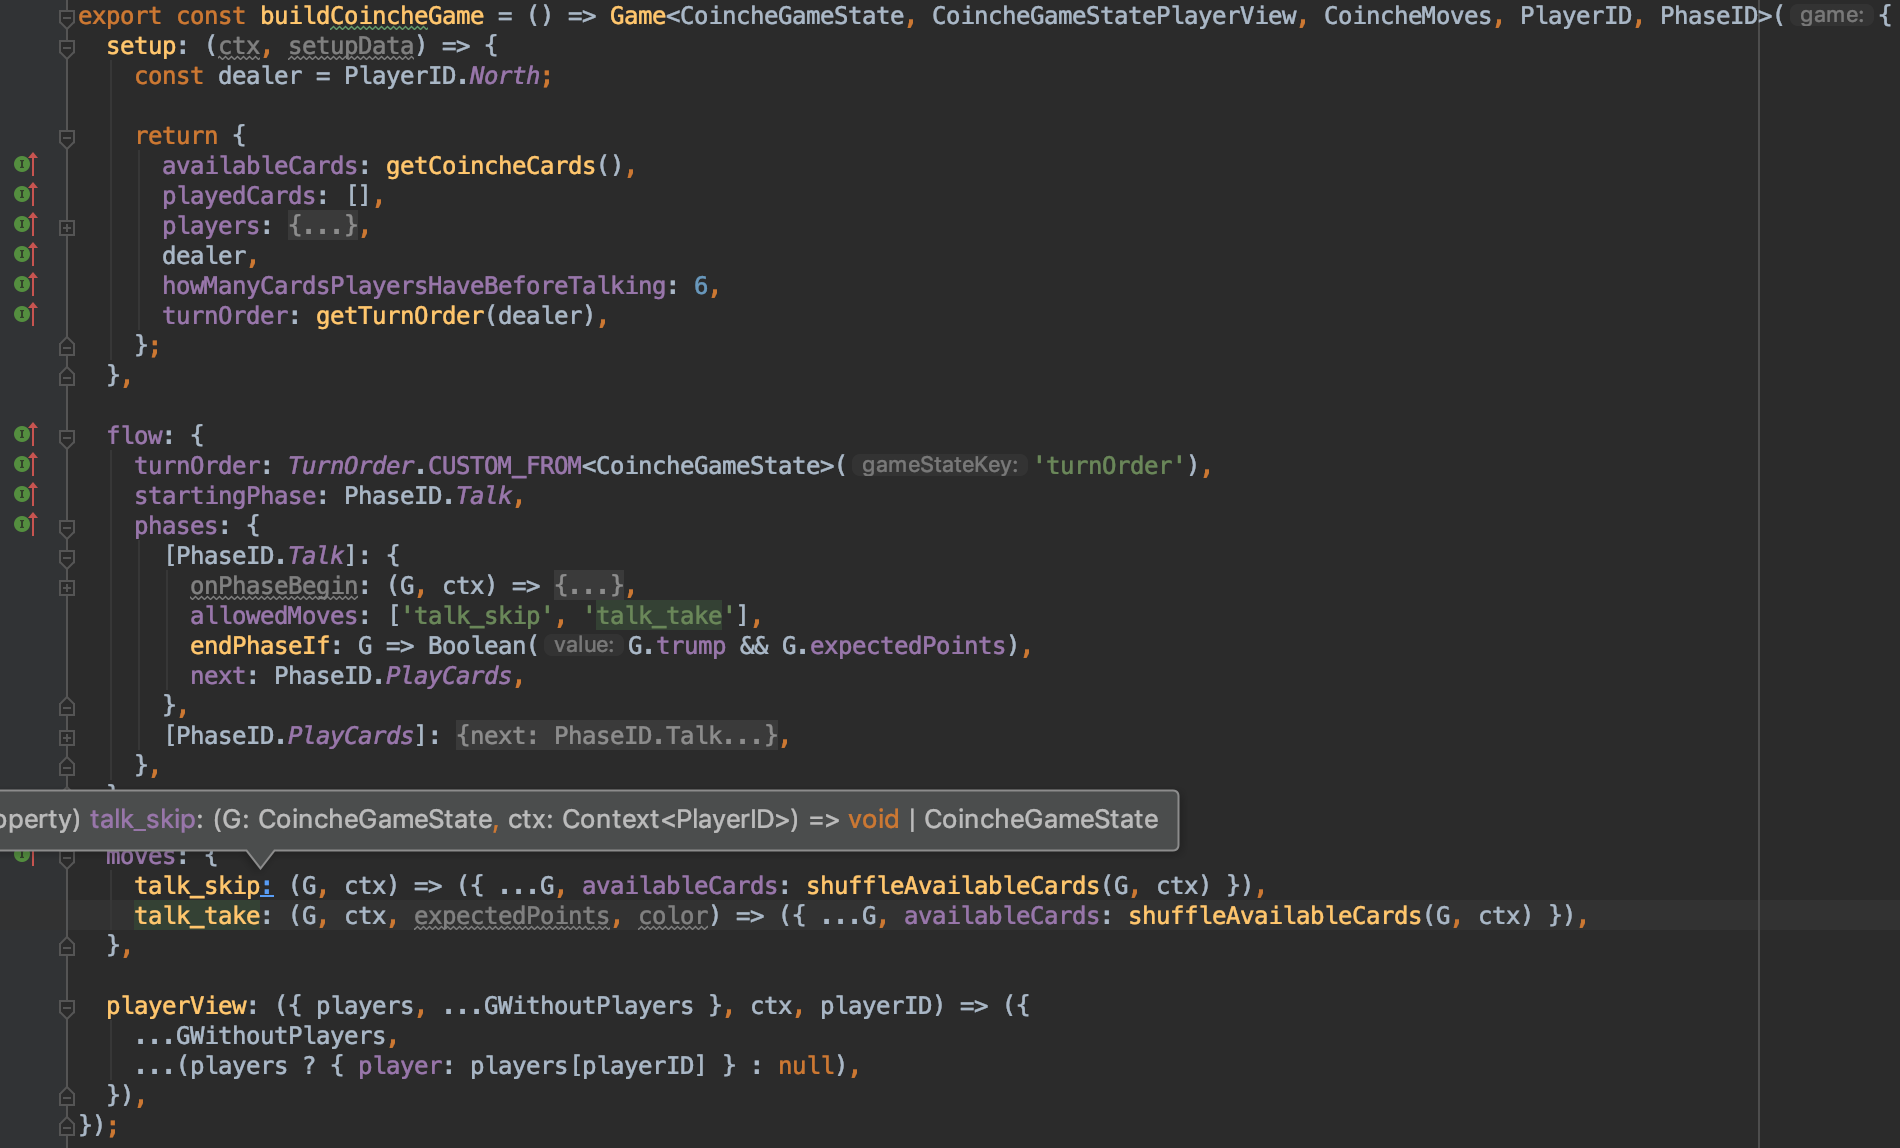
Task: Click the gutter icon beside players line
Action: 25,224
